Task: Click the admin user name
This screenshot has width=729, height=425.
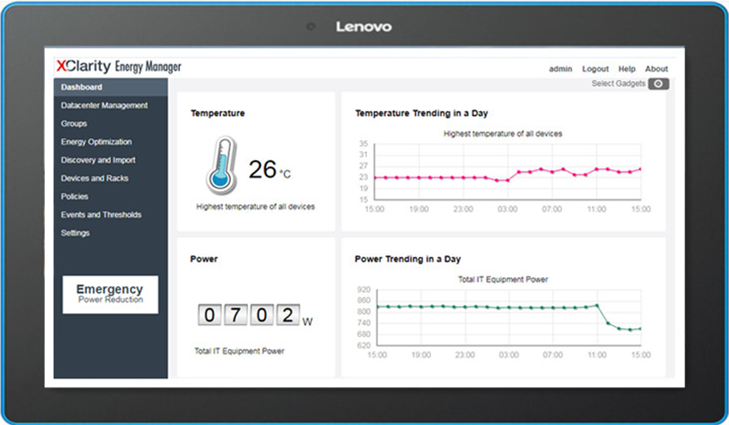Action: 561,69
